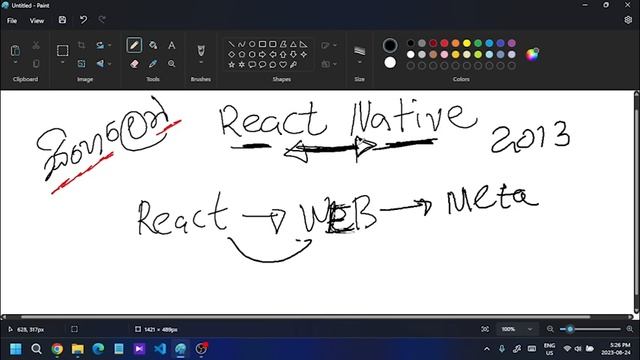Expand the Paste options arrow
The width and height of the screenshot is (640, 360).
15,62
